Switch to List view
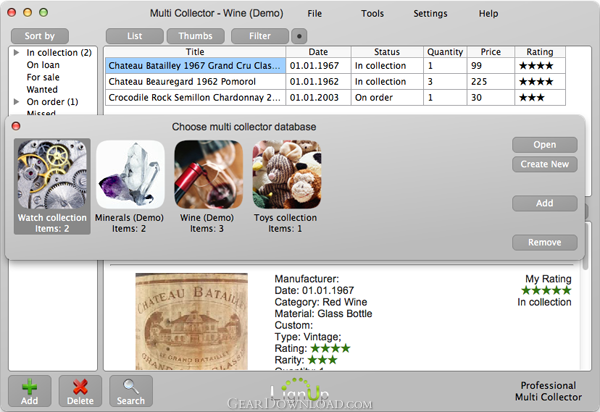Image resolution: width=600 pixels, height=412 pixels. (135, 36)
